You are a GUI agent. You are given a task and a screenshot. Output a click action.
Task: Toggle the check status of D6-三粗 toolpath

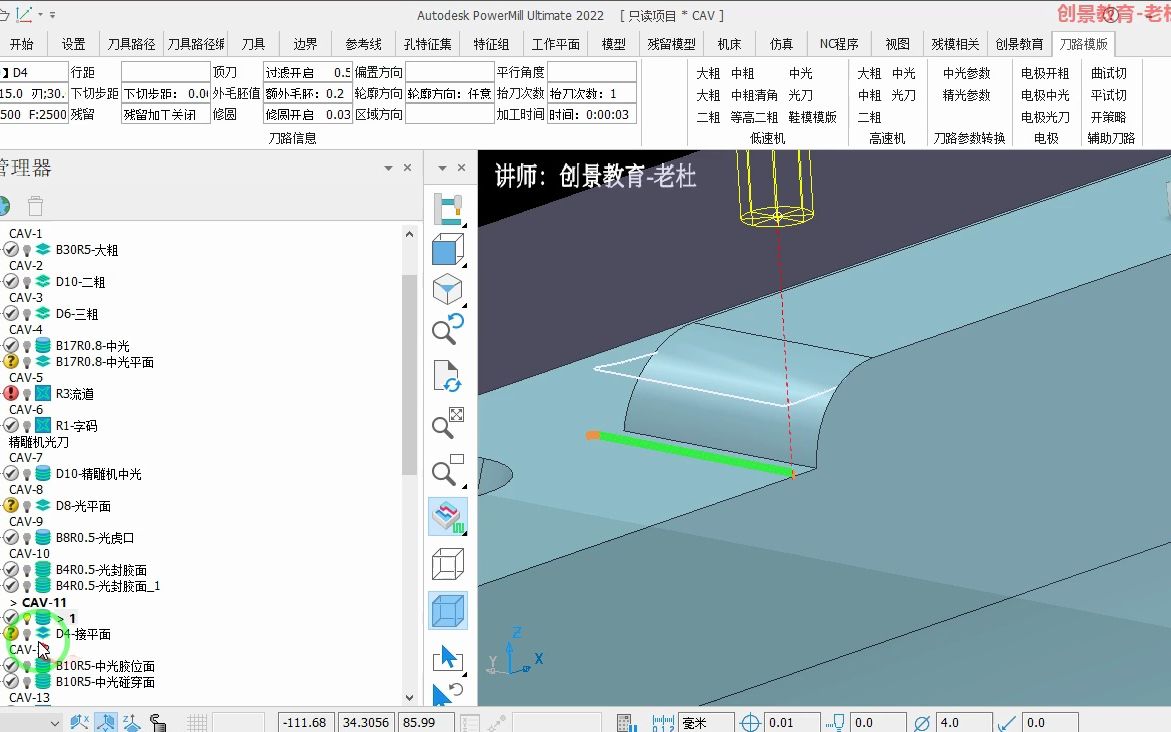pyautogui.click(x=10, y=314)
